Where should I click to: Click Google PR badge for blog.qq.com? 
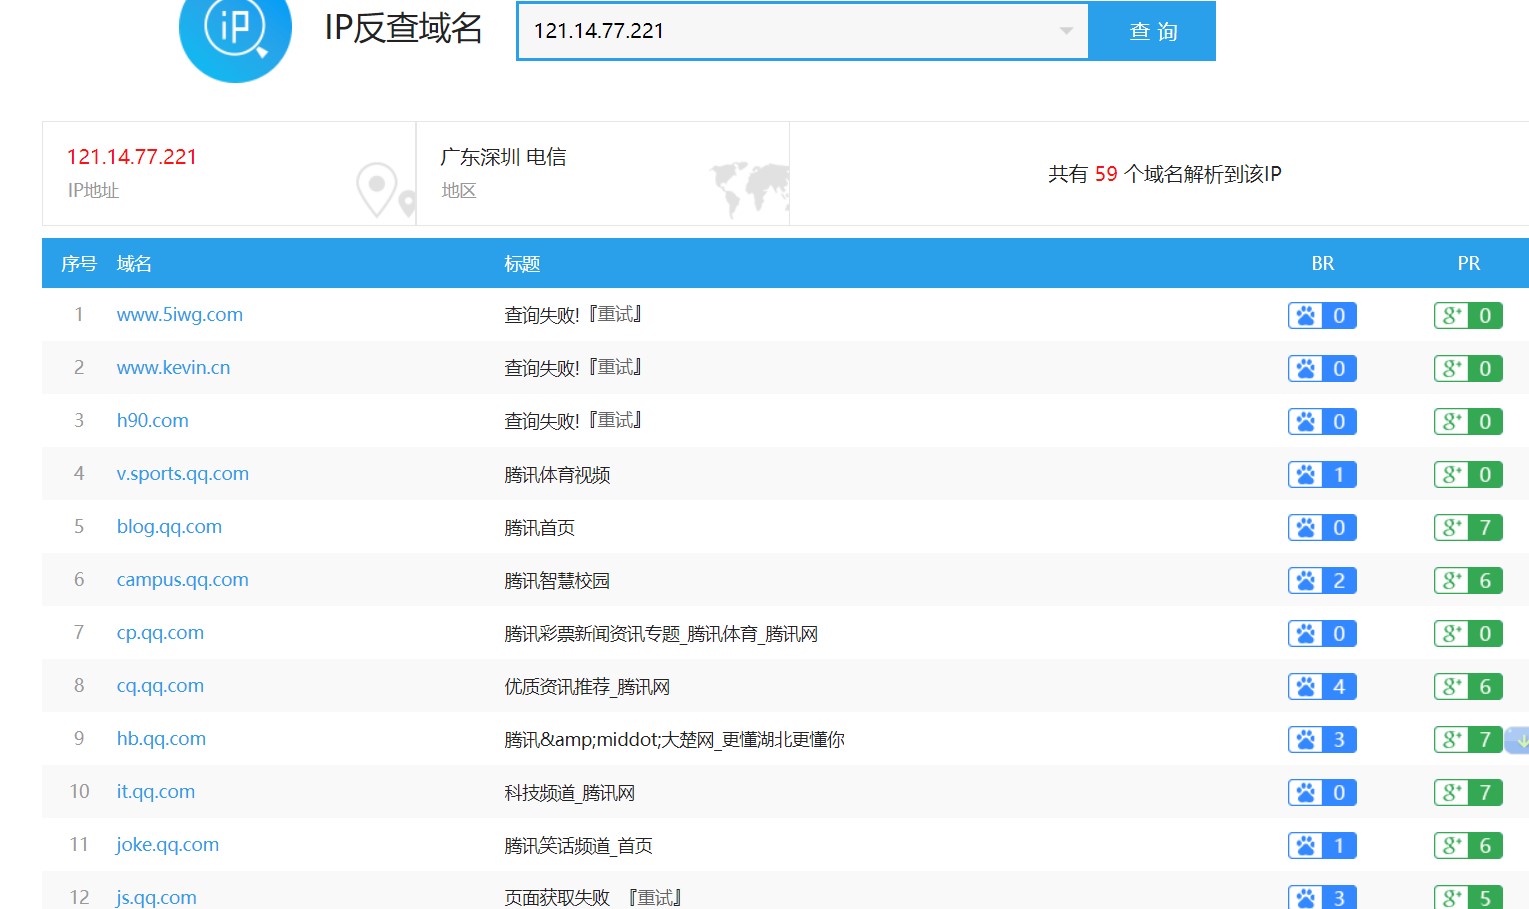point(1468,528)
